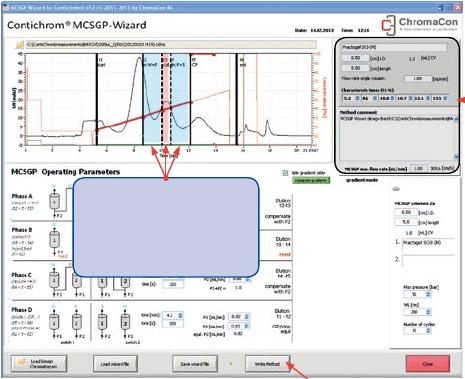Click the green compute gradient button
The image size is (465, 379).
pos(311,180)
